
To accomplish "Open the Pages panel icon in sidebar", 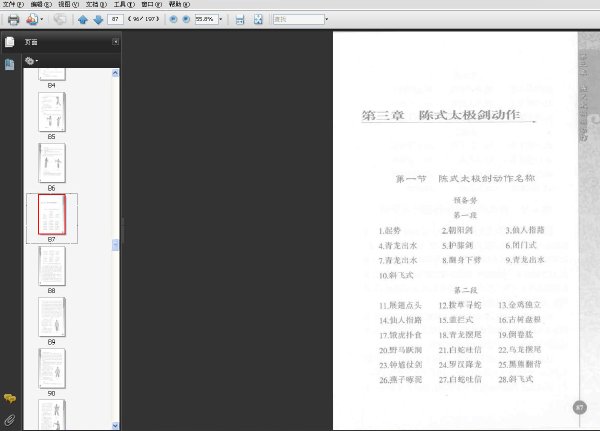I will point(10,42).
